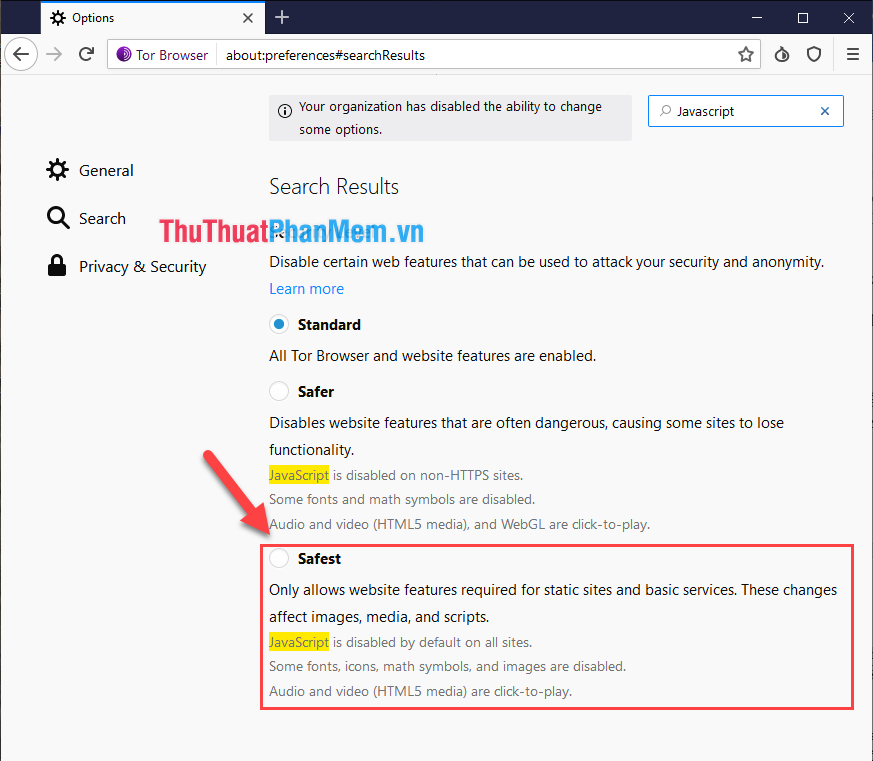Reload the preferences page
873x761 pixels.
pos(86,54)
